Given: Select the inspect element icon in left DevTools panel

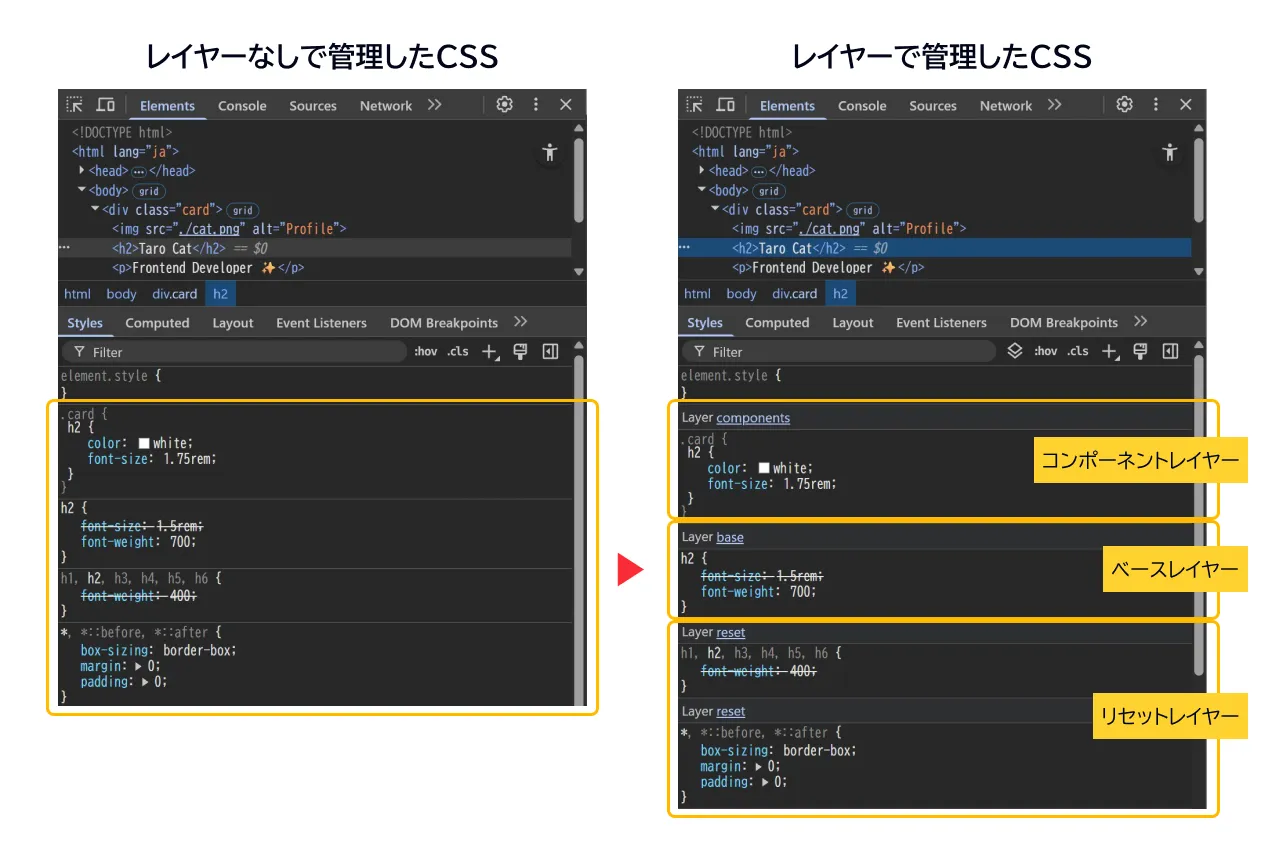Looking at the screenshot, I should click(74, 105).
